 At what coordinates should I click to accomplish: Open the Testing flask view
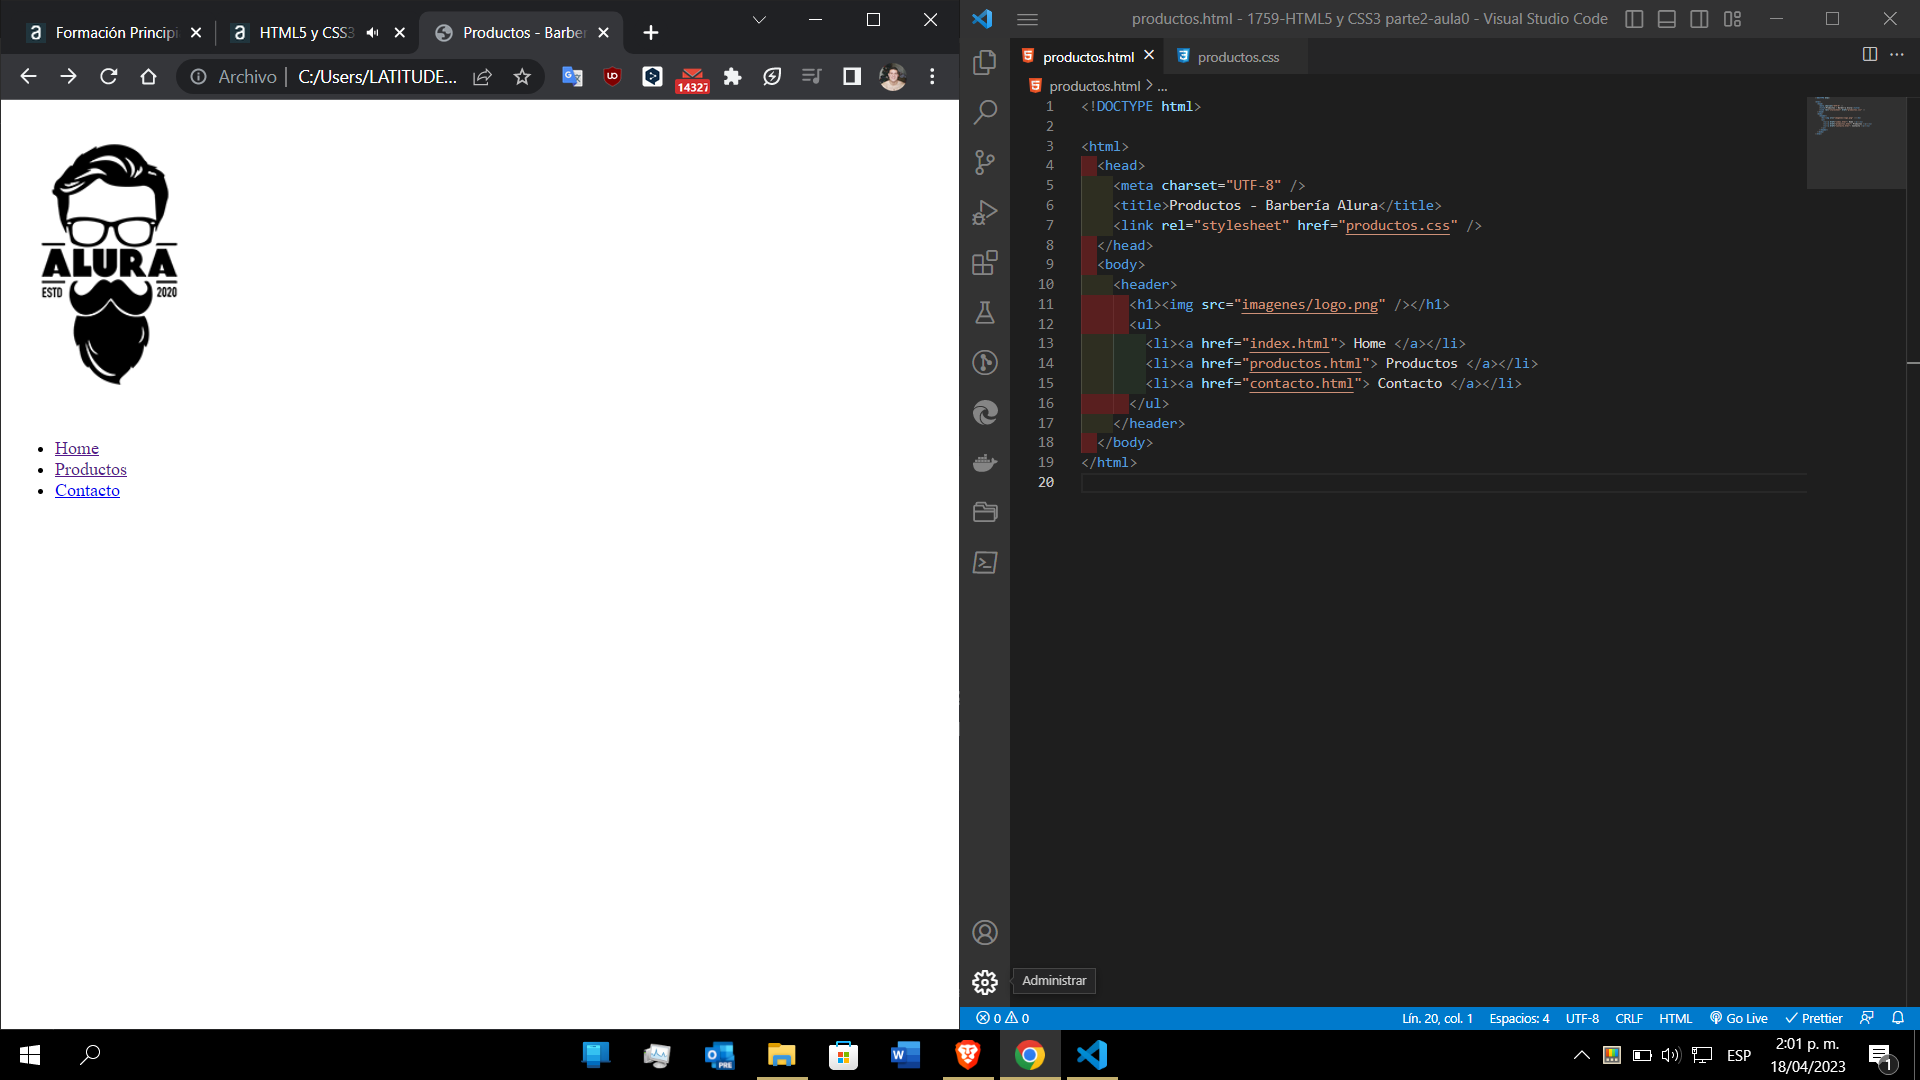(985, 312)
